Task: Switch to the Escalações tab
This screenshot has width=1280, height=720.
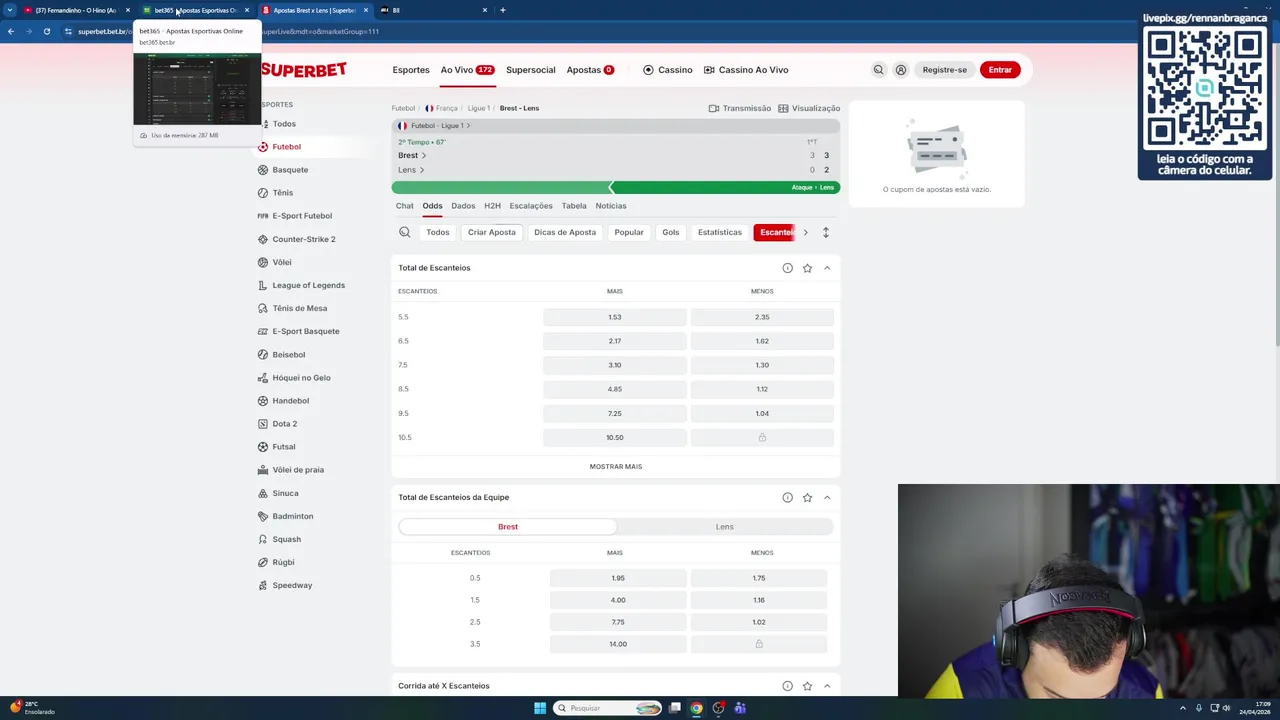Action: 531,206
